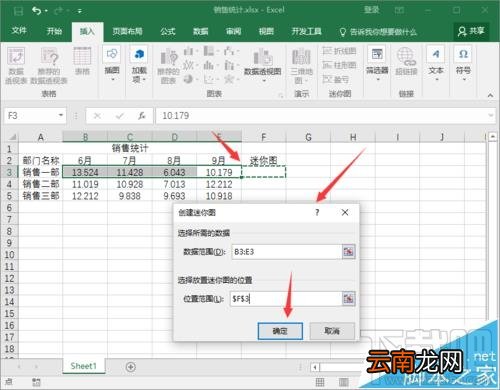Insert a scatter or bubble chart
500x390 pixels.
click(211, 79)
